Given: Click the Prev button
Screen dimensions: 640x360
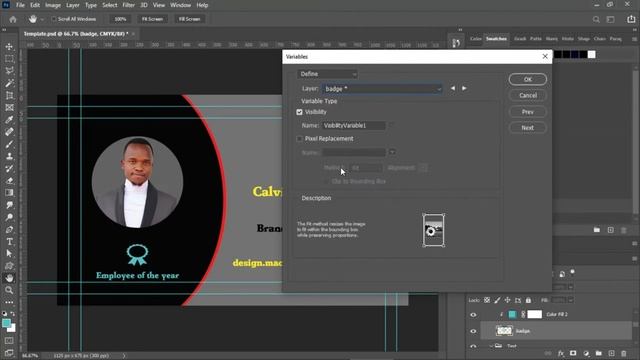Looking at the screenshot, I should click(528, 112).
